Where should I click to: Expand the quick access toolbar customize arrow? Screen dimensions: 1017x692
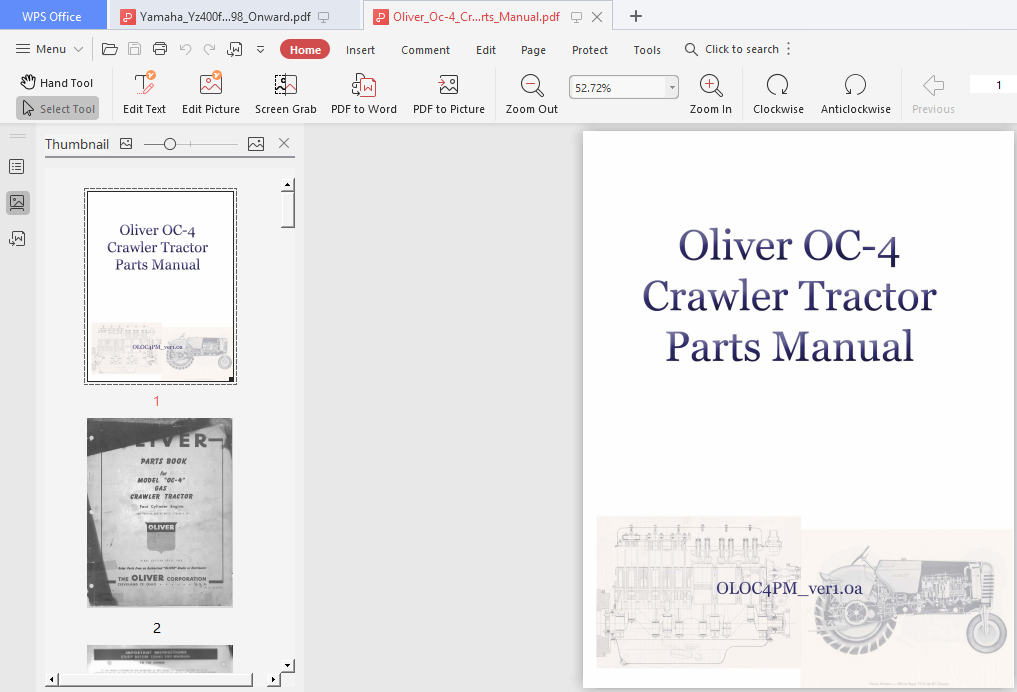[261, 49]
